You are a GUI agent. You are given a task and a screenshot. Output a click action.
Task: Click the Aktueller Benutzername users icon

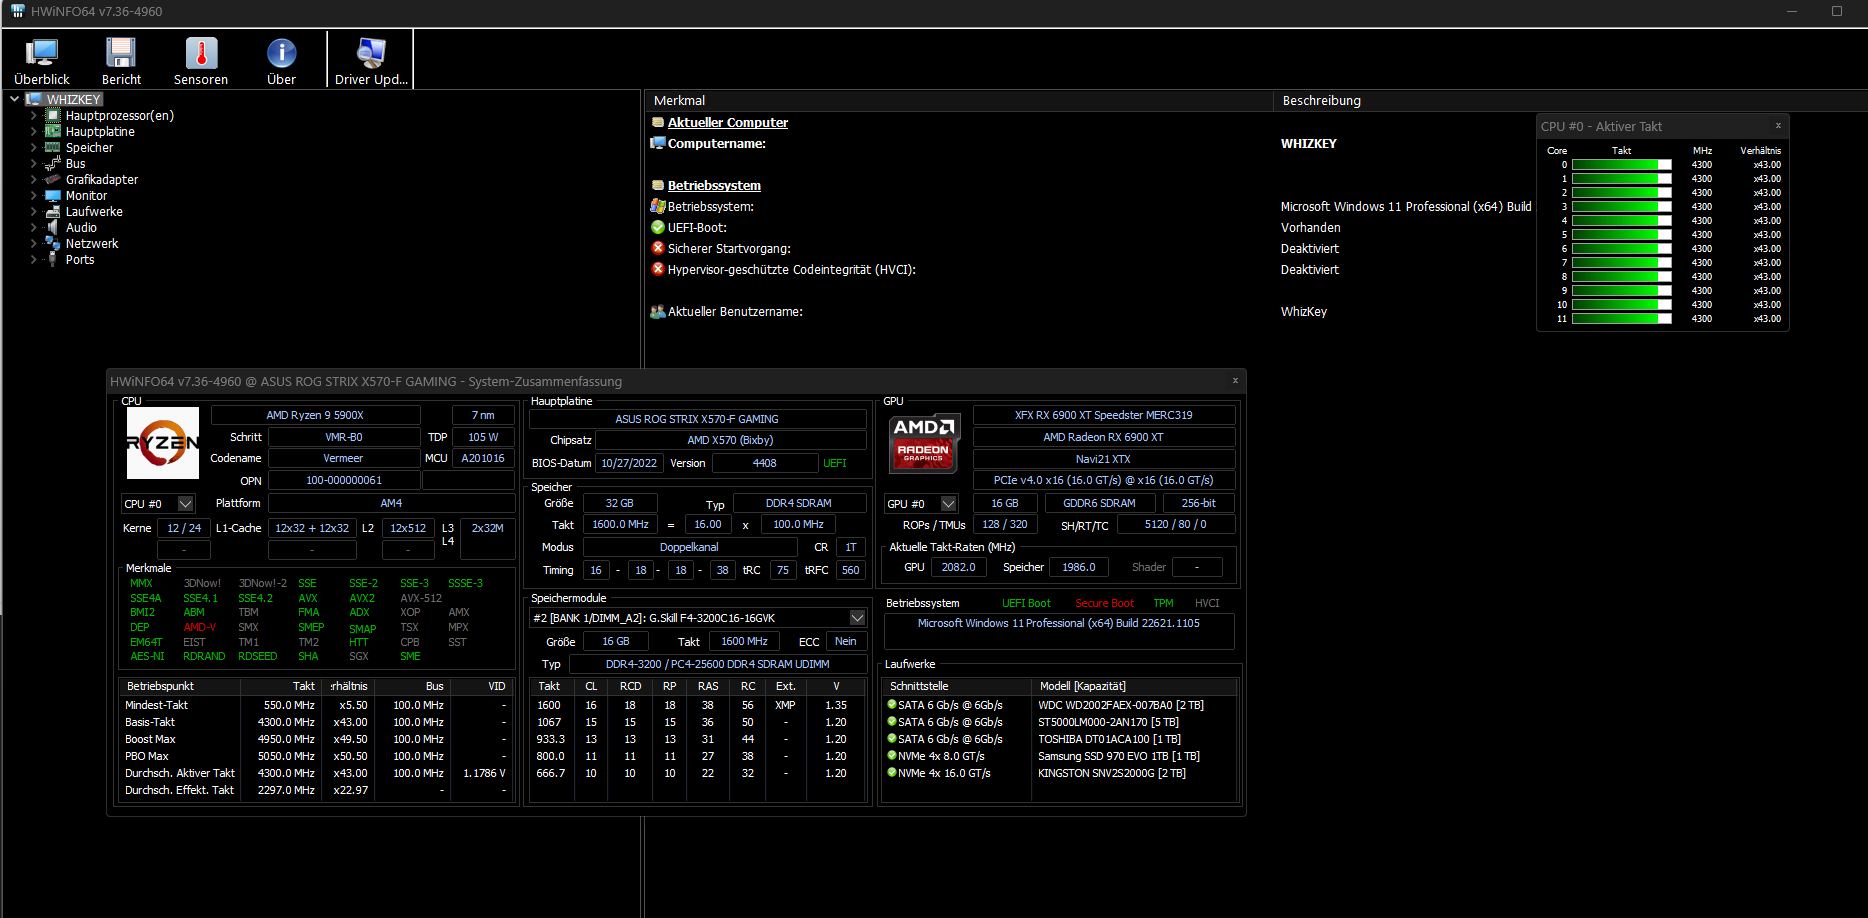[658, 311]
